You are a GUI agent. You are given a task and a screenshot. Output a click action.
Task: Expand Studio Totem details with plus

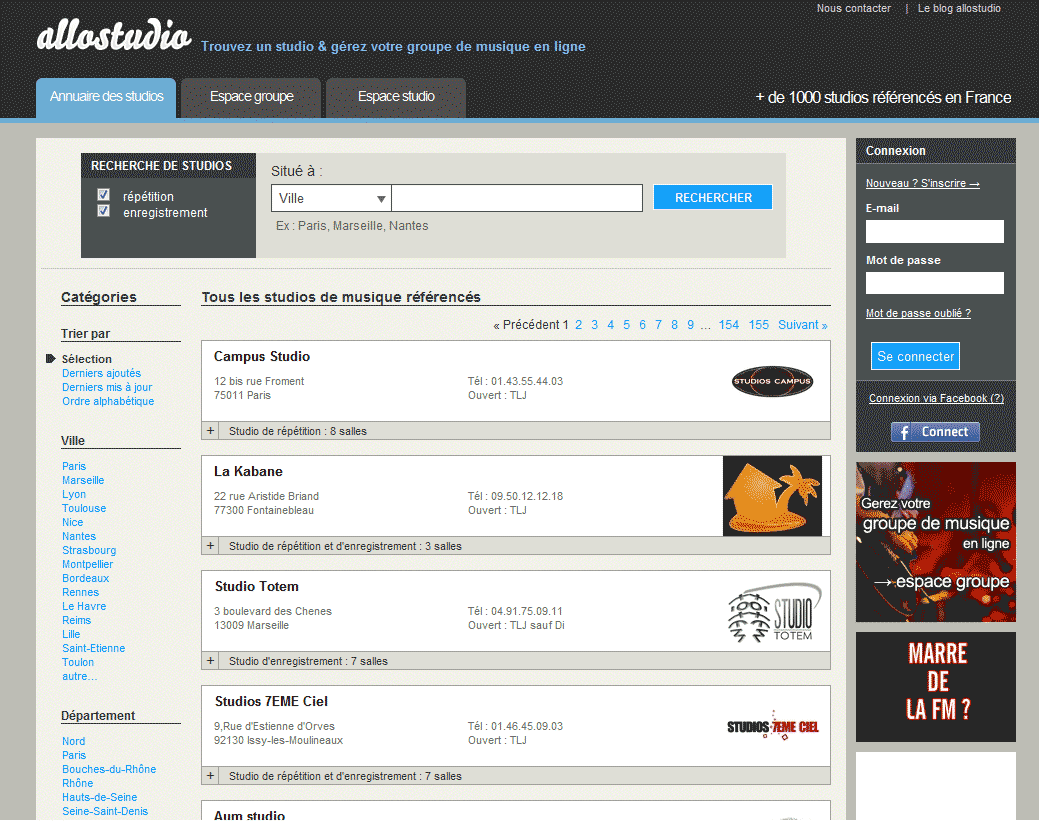(210, 661)
